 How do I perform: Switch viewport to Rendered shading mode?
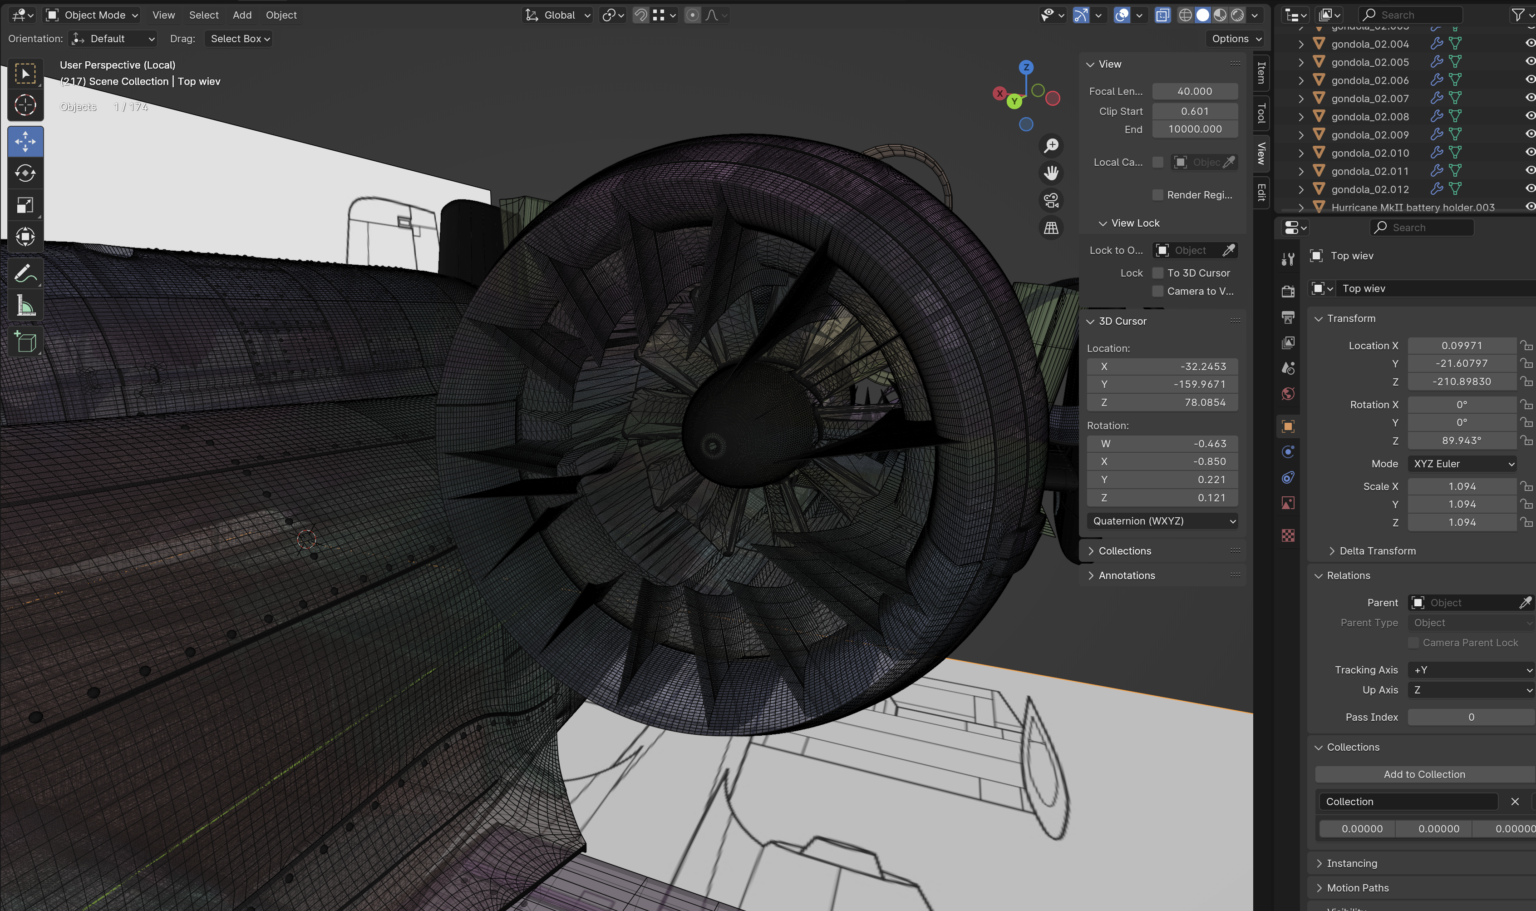tap(1237, 14)
